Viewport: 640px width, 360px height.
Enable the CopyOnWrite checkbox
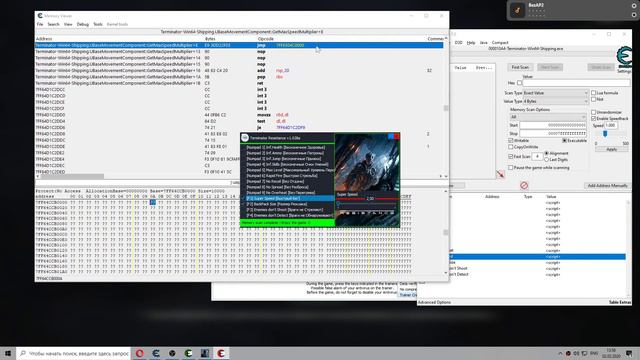tap(511, 147)
